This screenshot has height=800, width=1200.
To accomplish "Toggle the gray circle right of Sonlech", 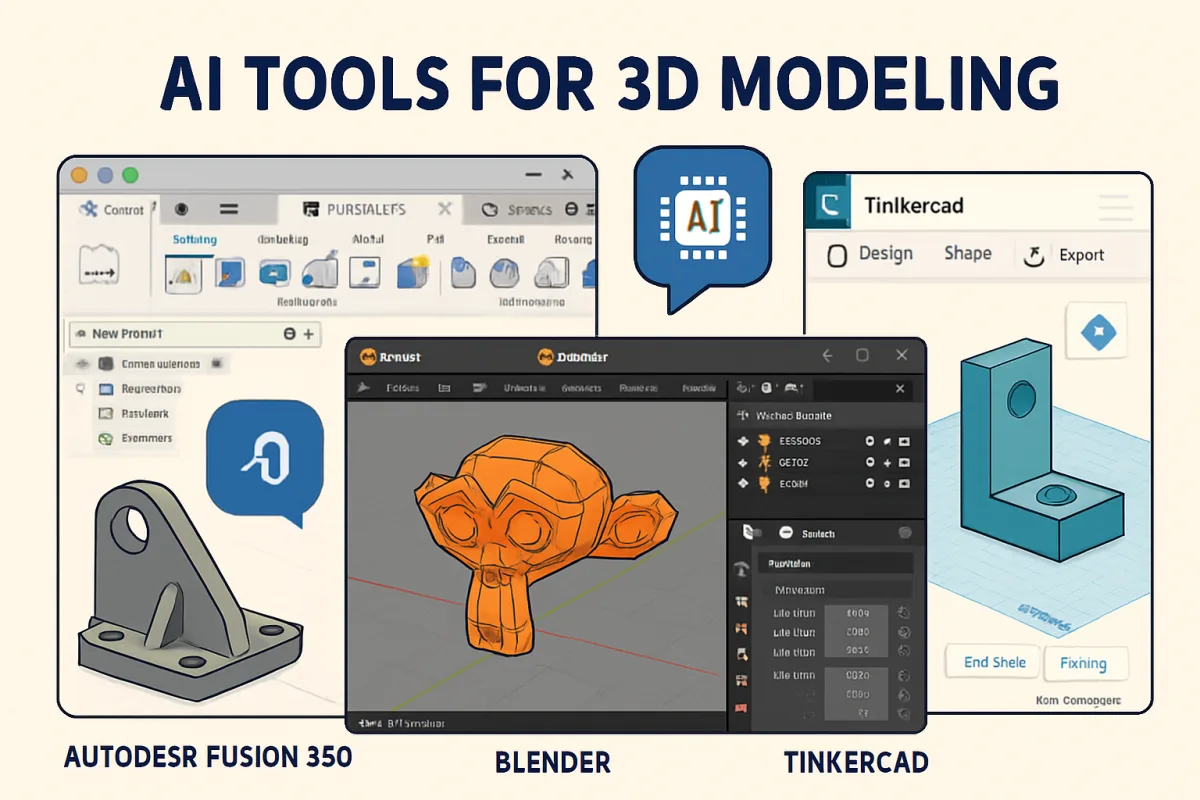I will (905, 533).
